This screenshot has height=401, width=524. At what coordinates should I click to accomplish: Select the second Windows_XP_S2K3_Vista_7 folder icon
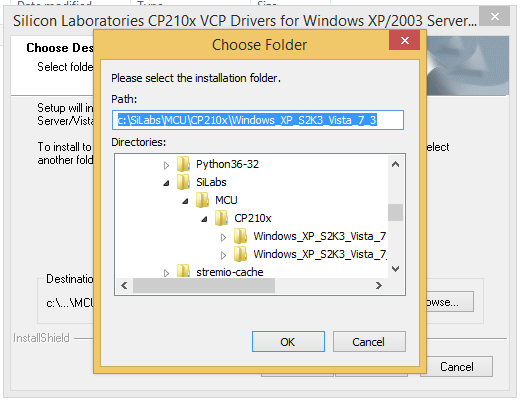coord(240,254)
